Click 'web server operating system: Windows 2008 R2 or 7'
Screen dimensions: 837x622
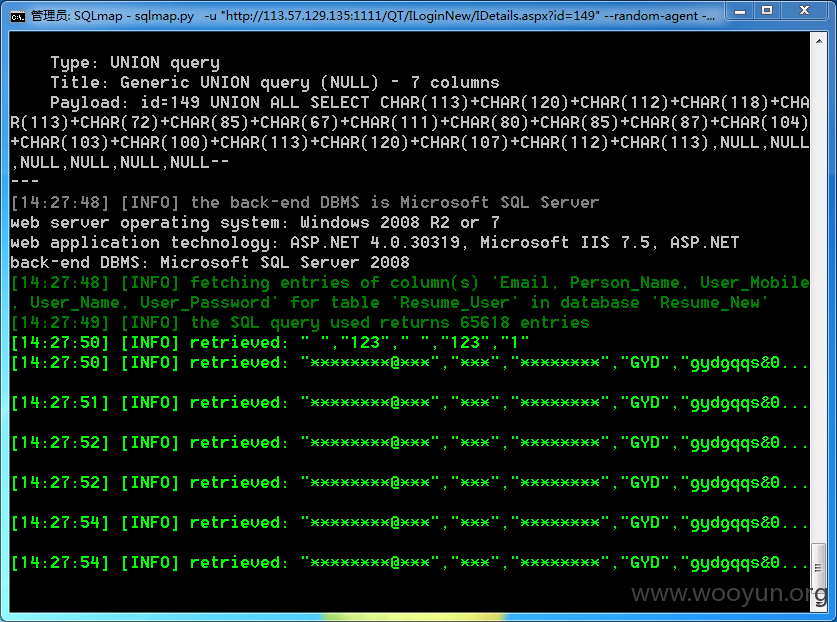coord(255,223)
